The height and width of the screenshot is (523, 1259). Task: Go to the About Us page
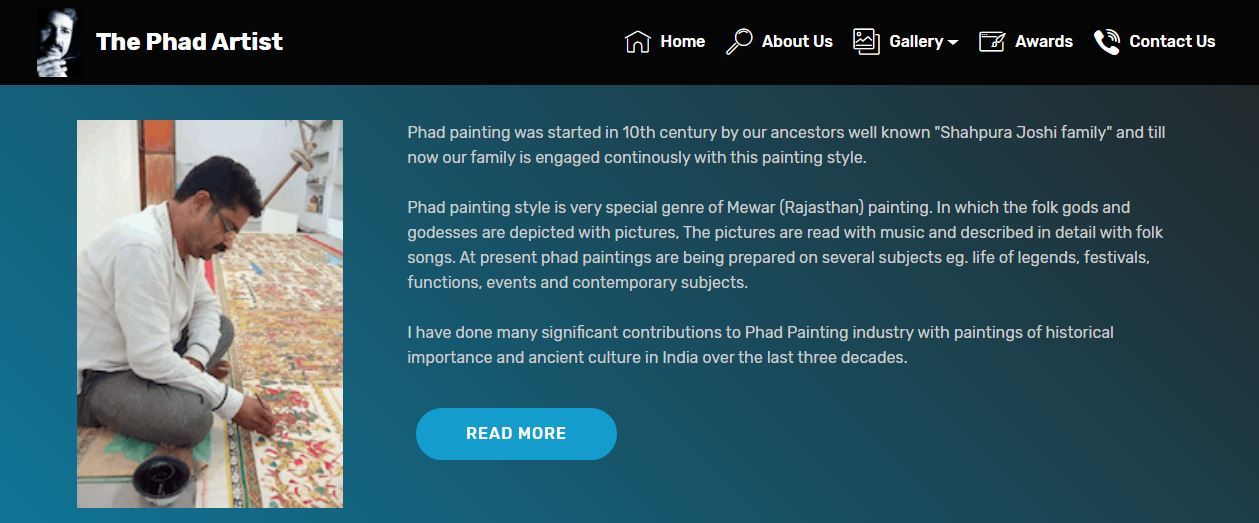pos(797,42)
